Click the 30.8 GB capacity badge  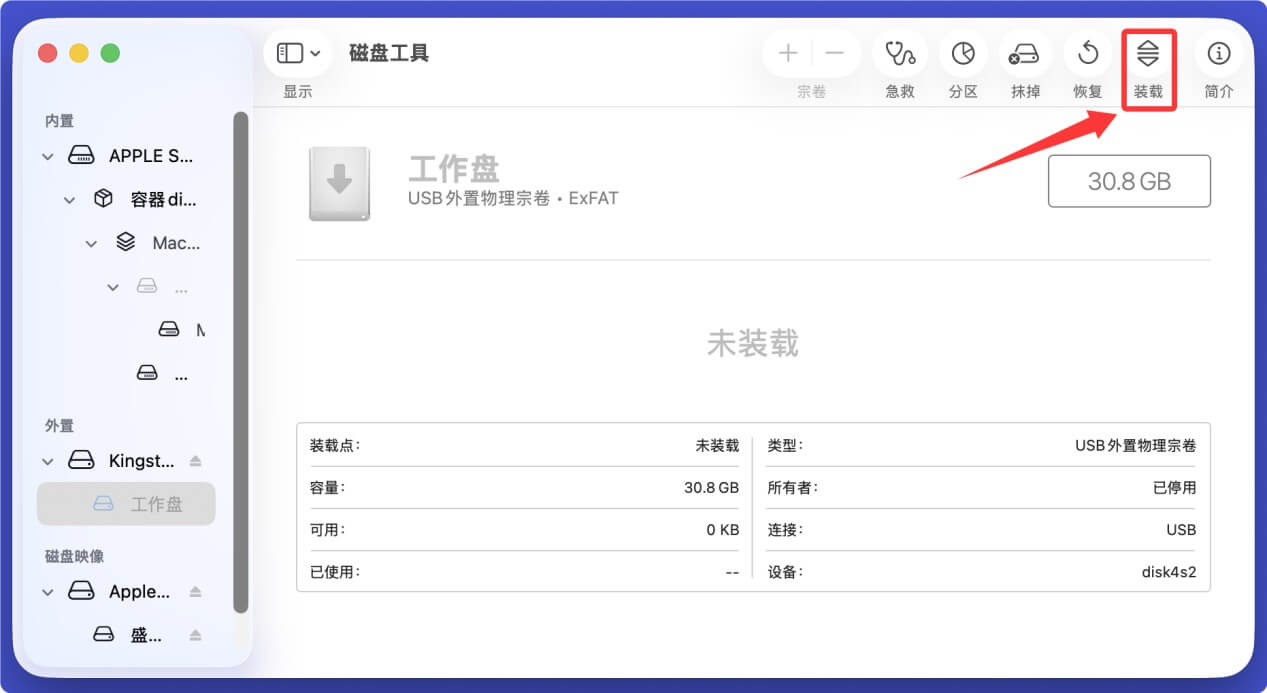pyautogui.click(x=1129, y=181)
